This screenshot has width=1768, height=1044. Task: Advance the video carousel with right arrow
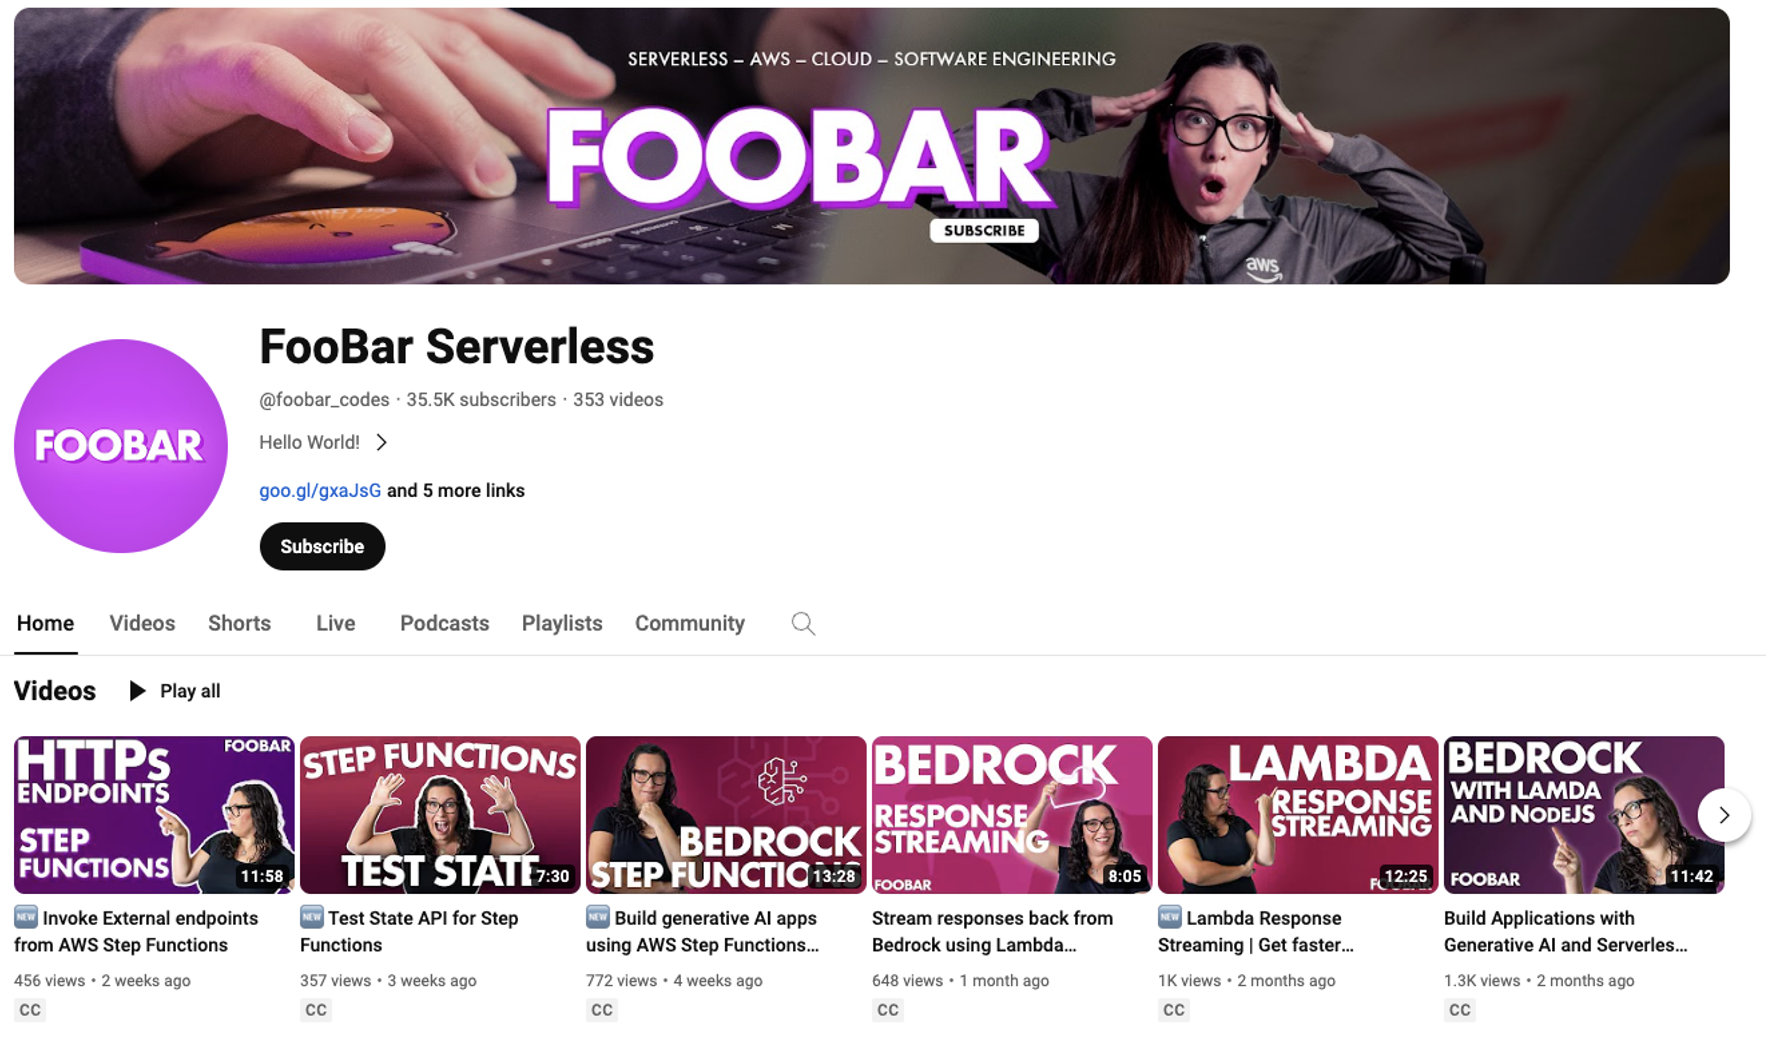pyautogui.click(x=1724, y=815)
